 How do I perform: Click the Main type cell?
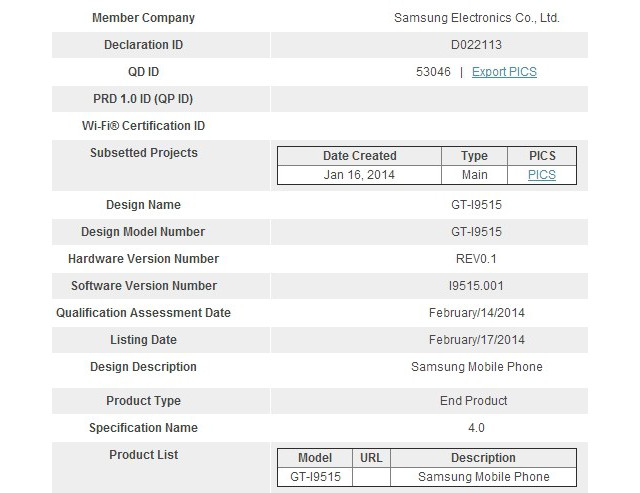(x=474, y=175)
